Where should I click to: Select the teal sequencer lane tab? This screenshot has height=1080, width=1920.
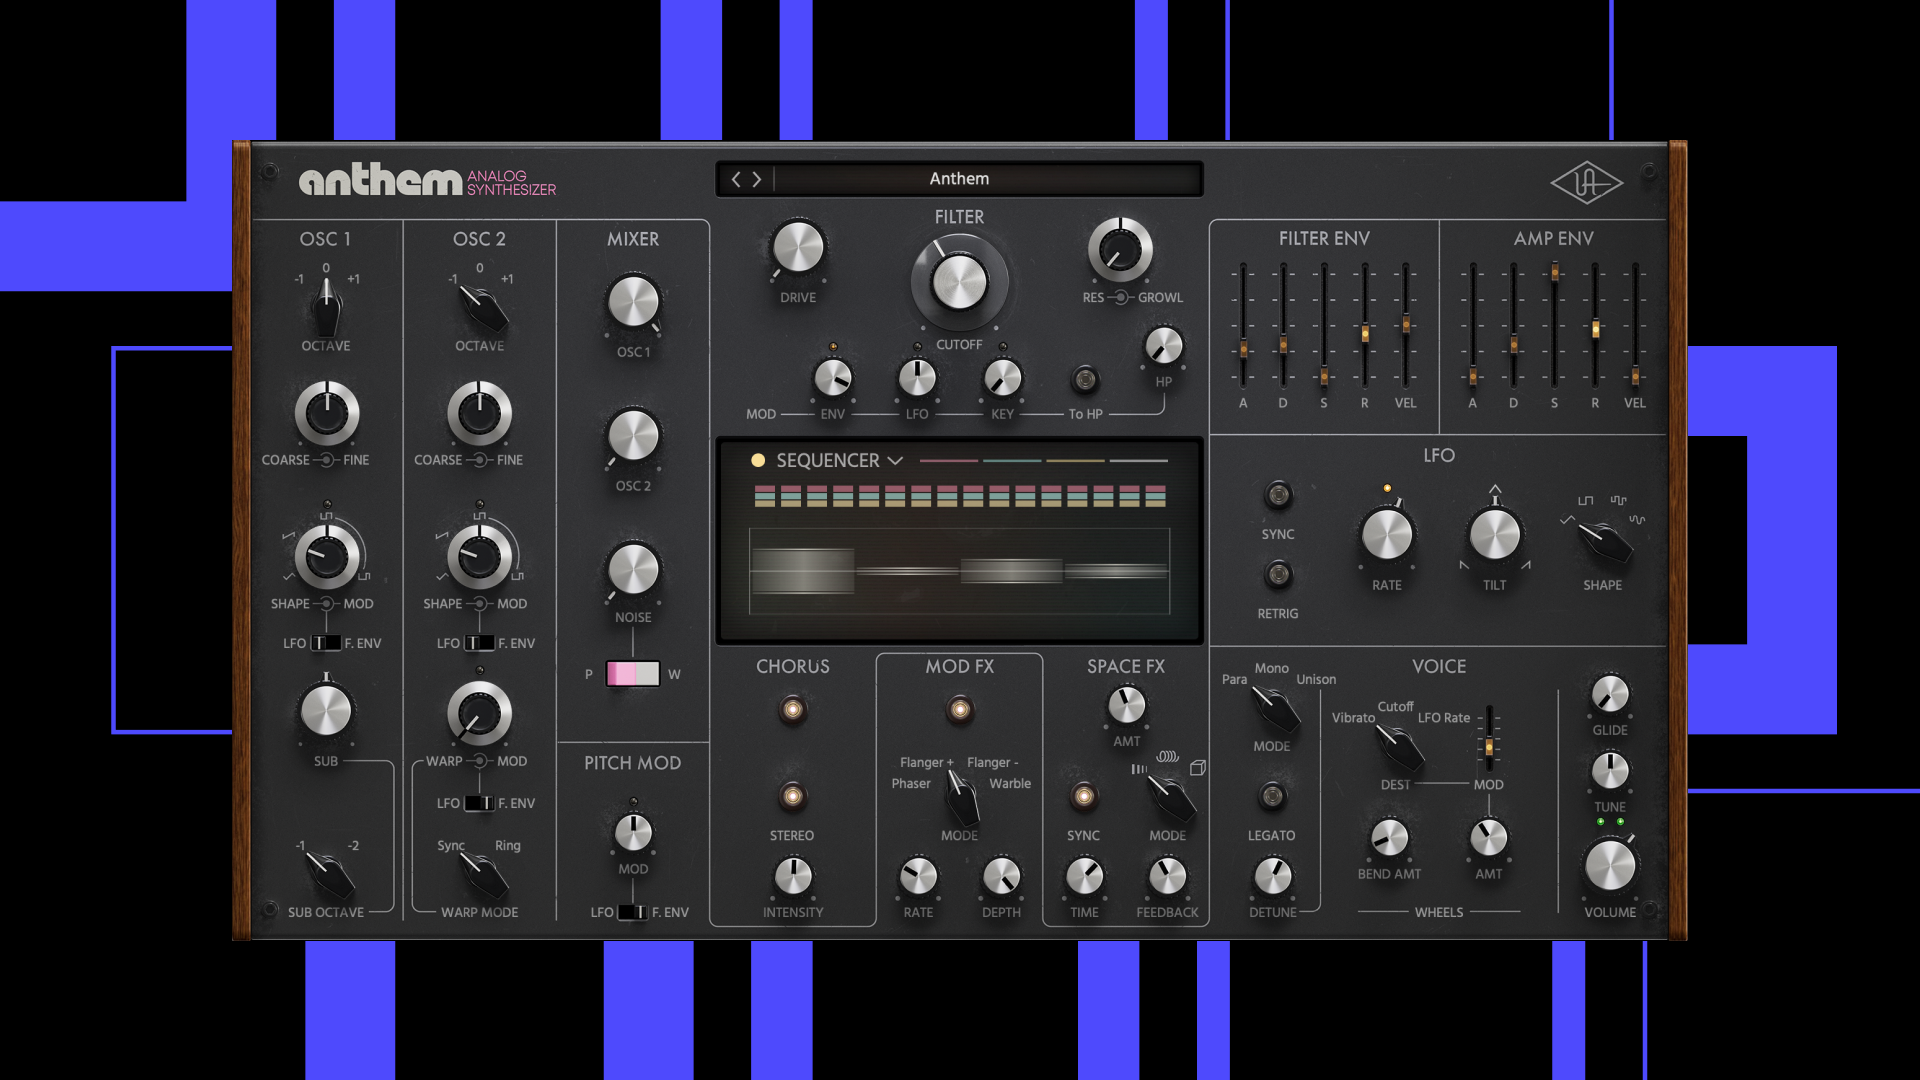pyautogui.click(x=1011, y=460)
